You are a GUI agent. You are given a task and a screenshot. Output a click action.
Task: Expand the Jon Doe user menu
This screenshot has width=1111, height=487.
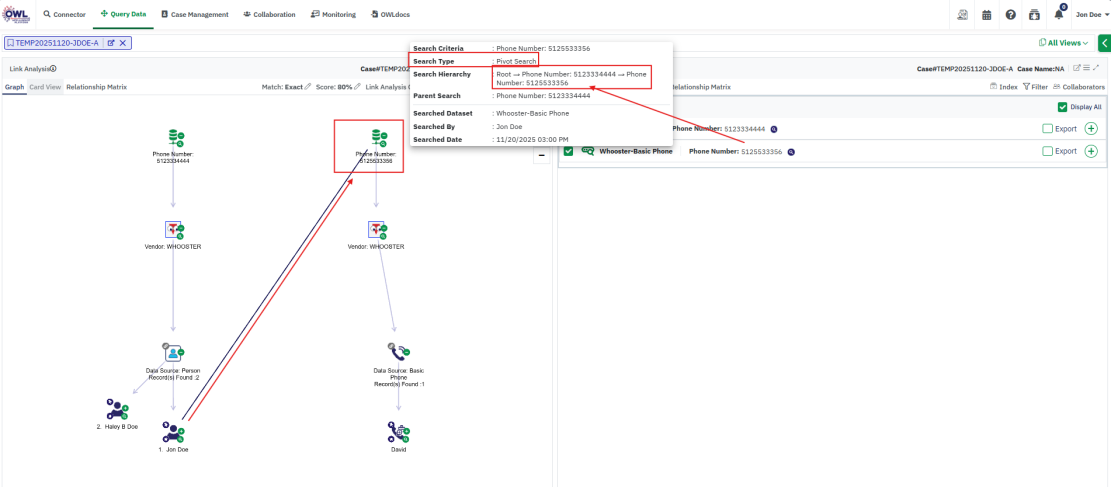[1092, 15]
